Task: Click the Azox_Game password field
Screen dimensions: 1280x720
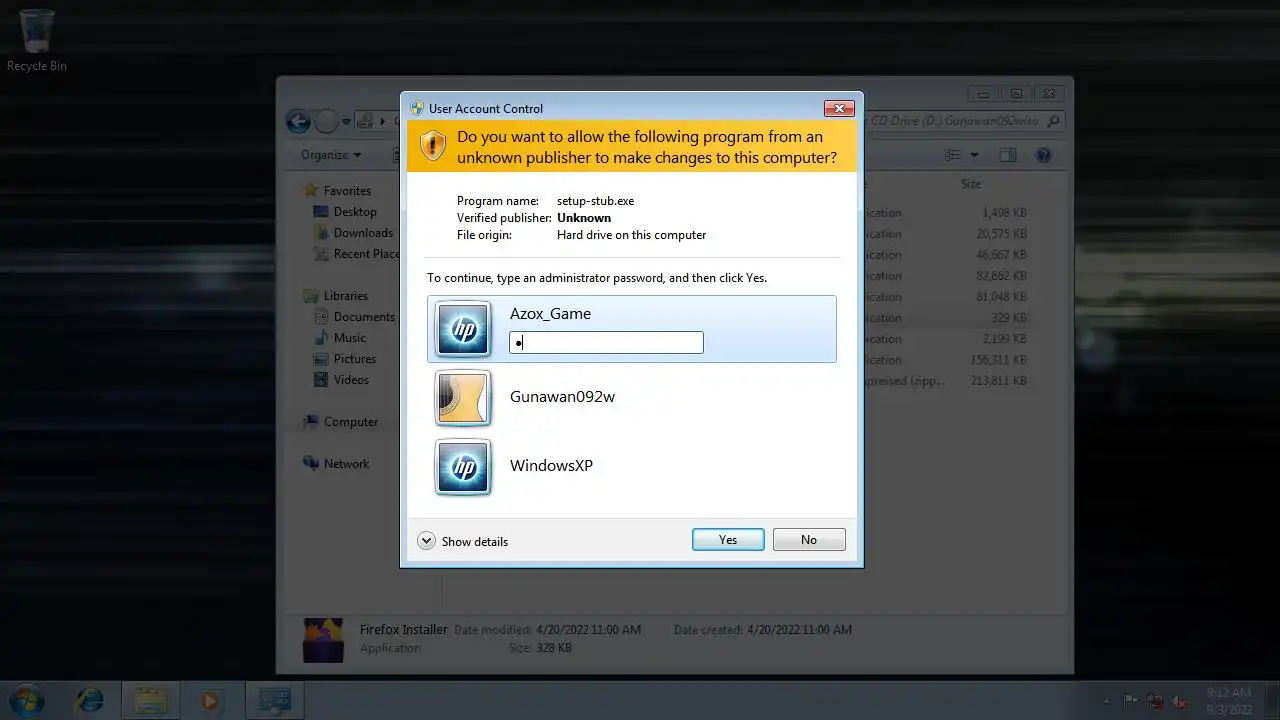Action: [x=606, y=343]
